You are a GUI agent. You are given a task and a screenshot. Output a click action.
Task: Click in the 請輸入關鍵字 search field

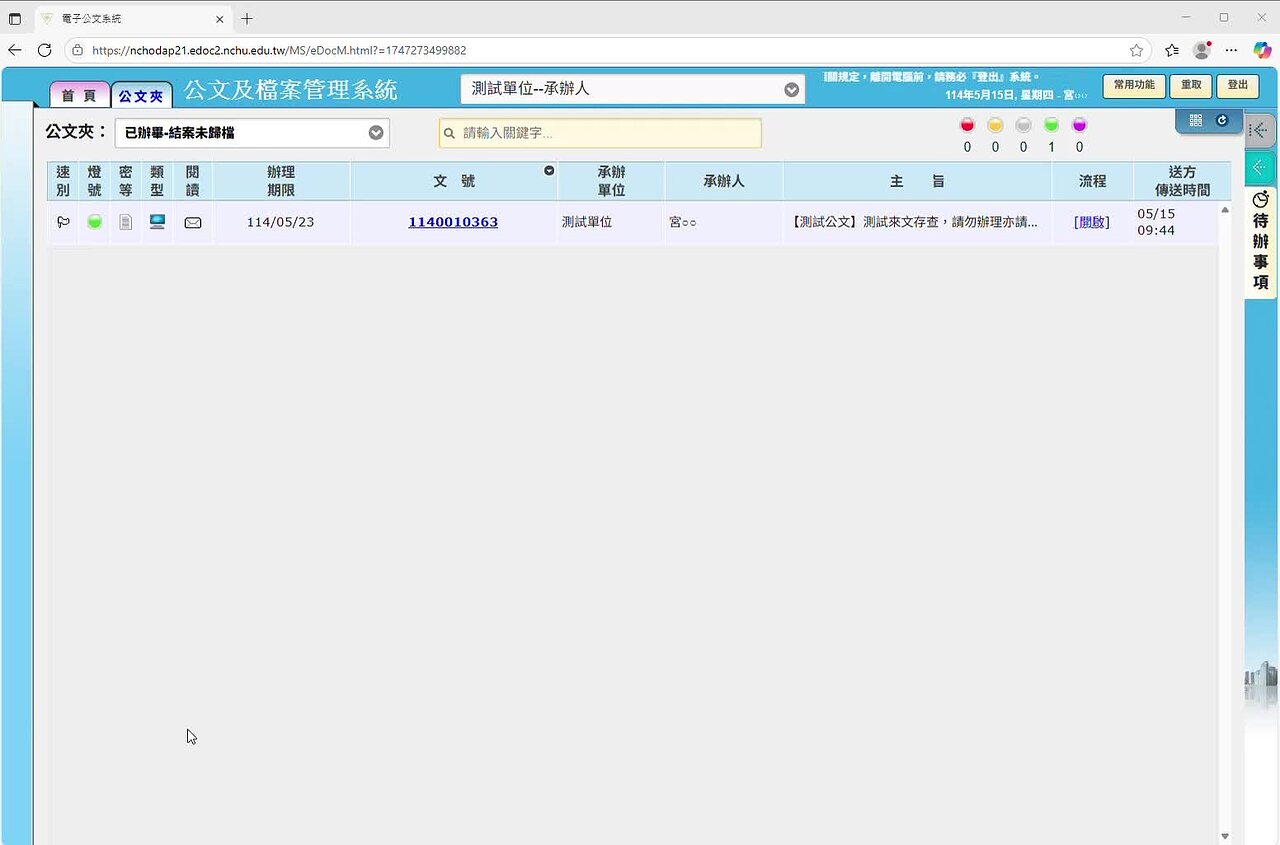pyautogui.click(x=600, y=133)
